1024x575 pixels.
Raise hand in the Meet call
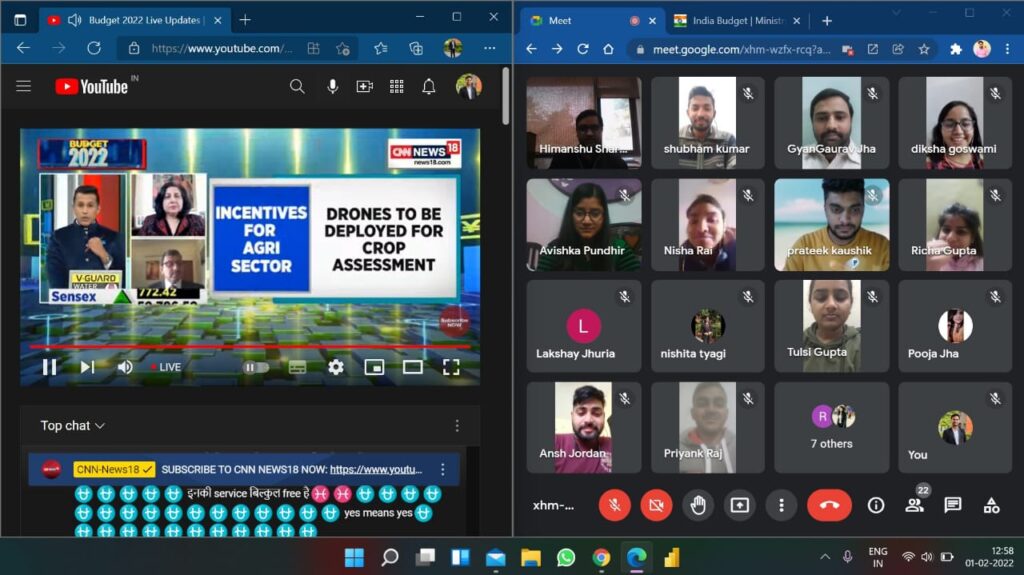698,505
